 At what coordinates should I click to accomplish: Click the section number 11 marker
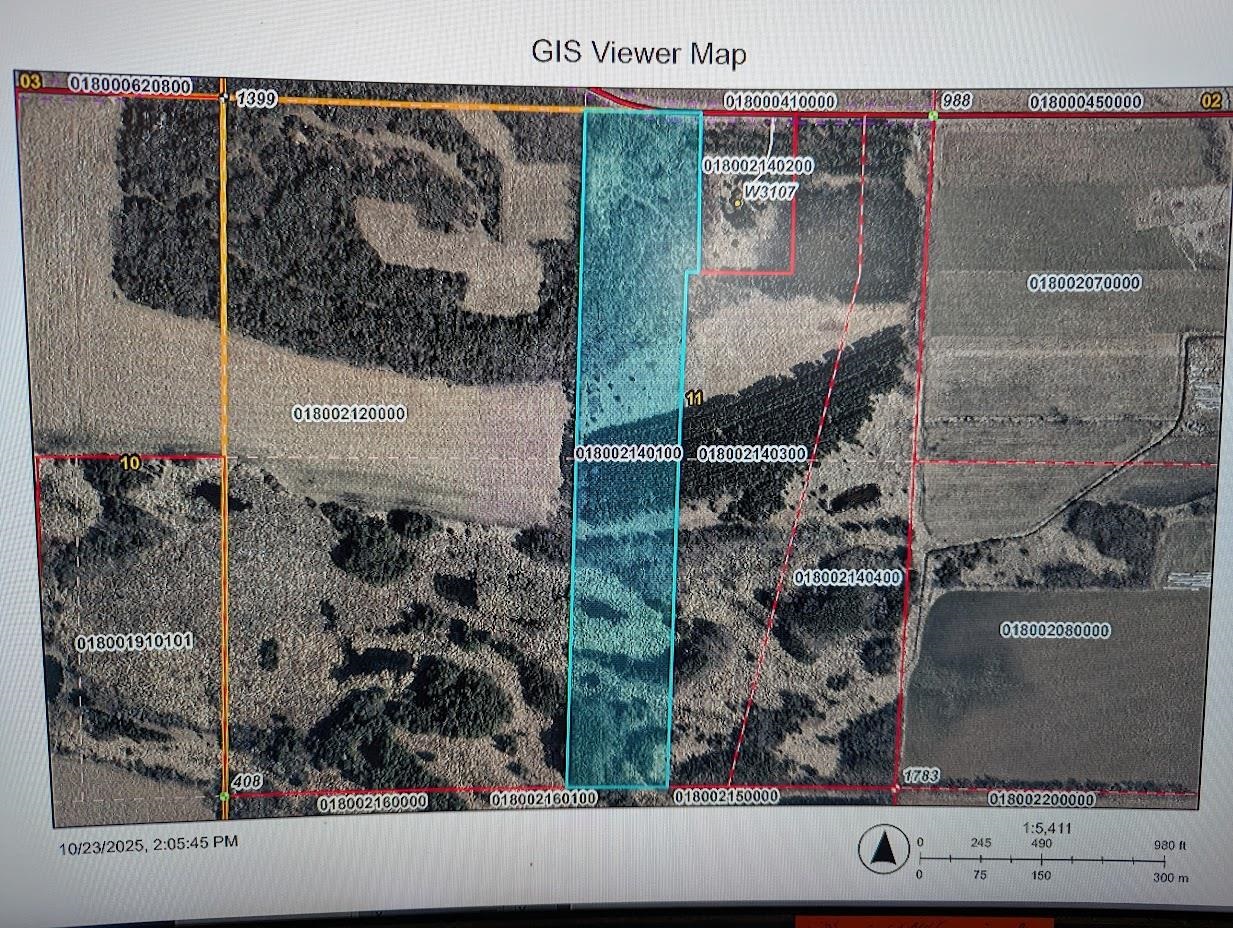[x=694, y=398]
